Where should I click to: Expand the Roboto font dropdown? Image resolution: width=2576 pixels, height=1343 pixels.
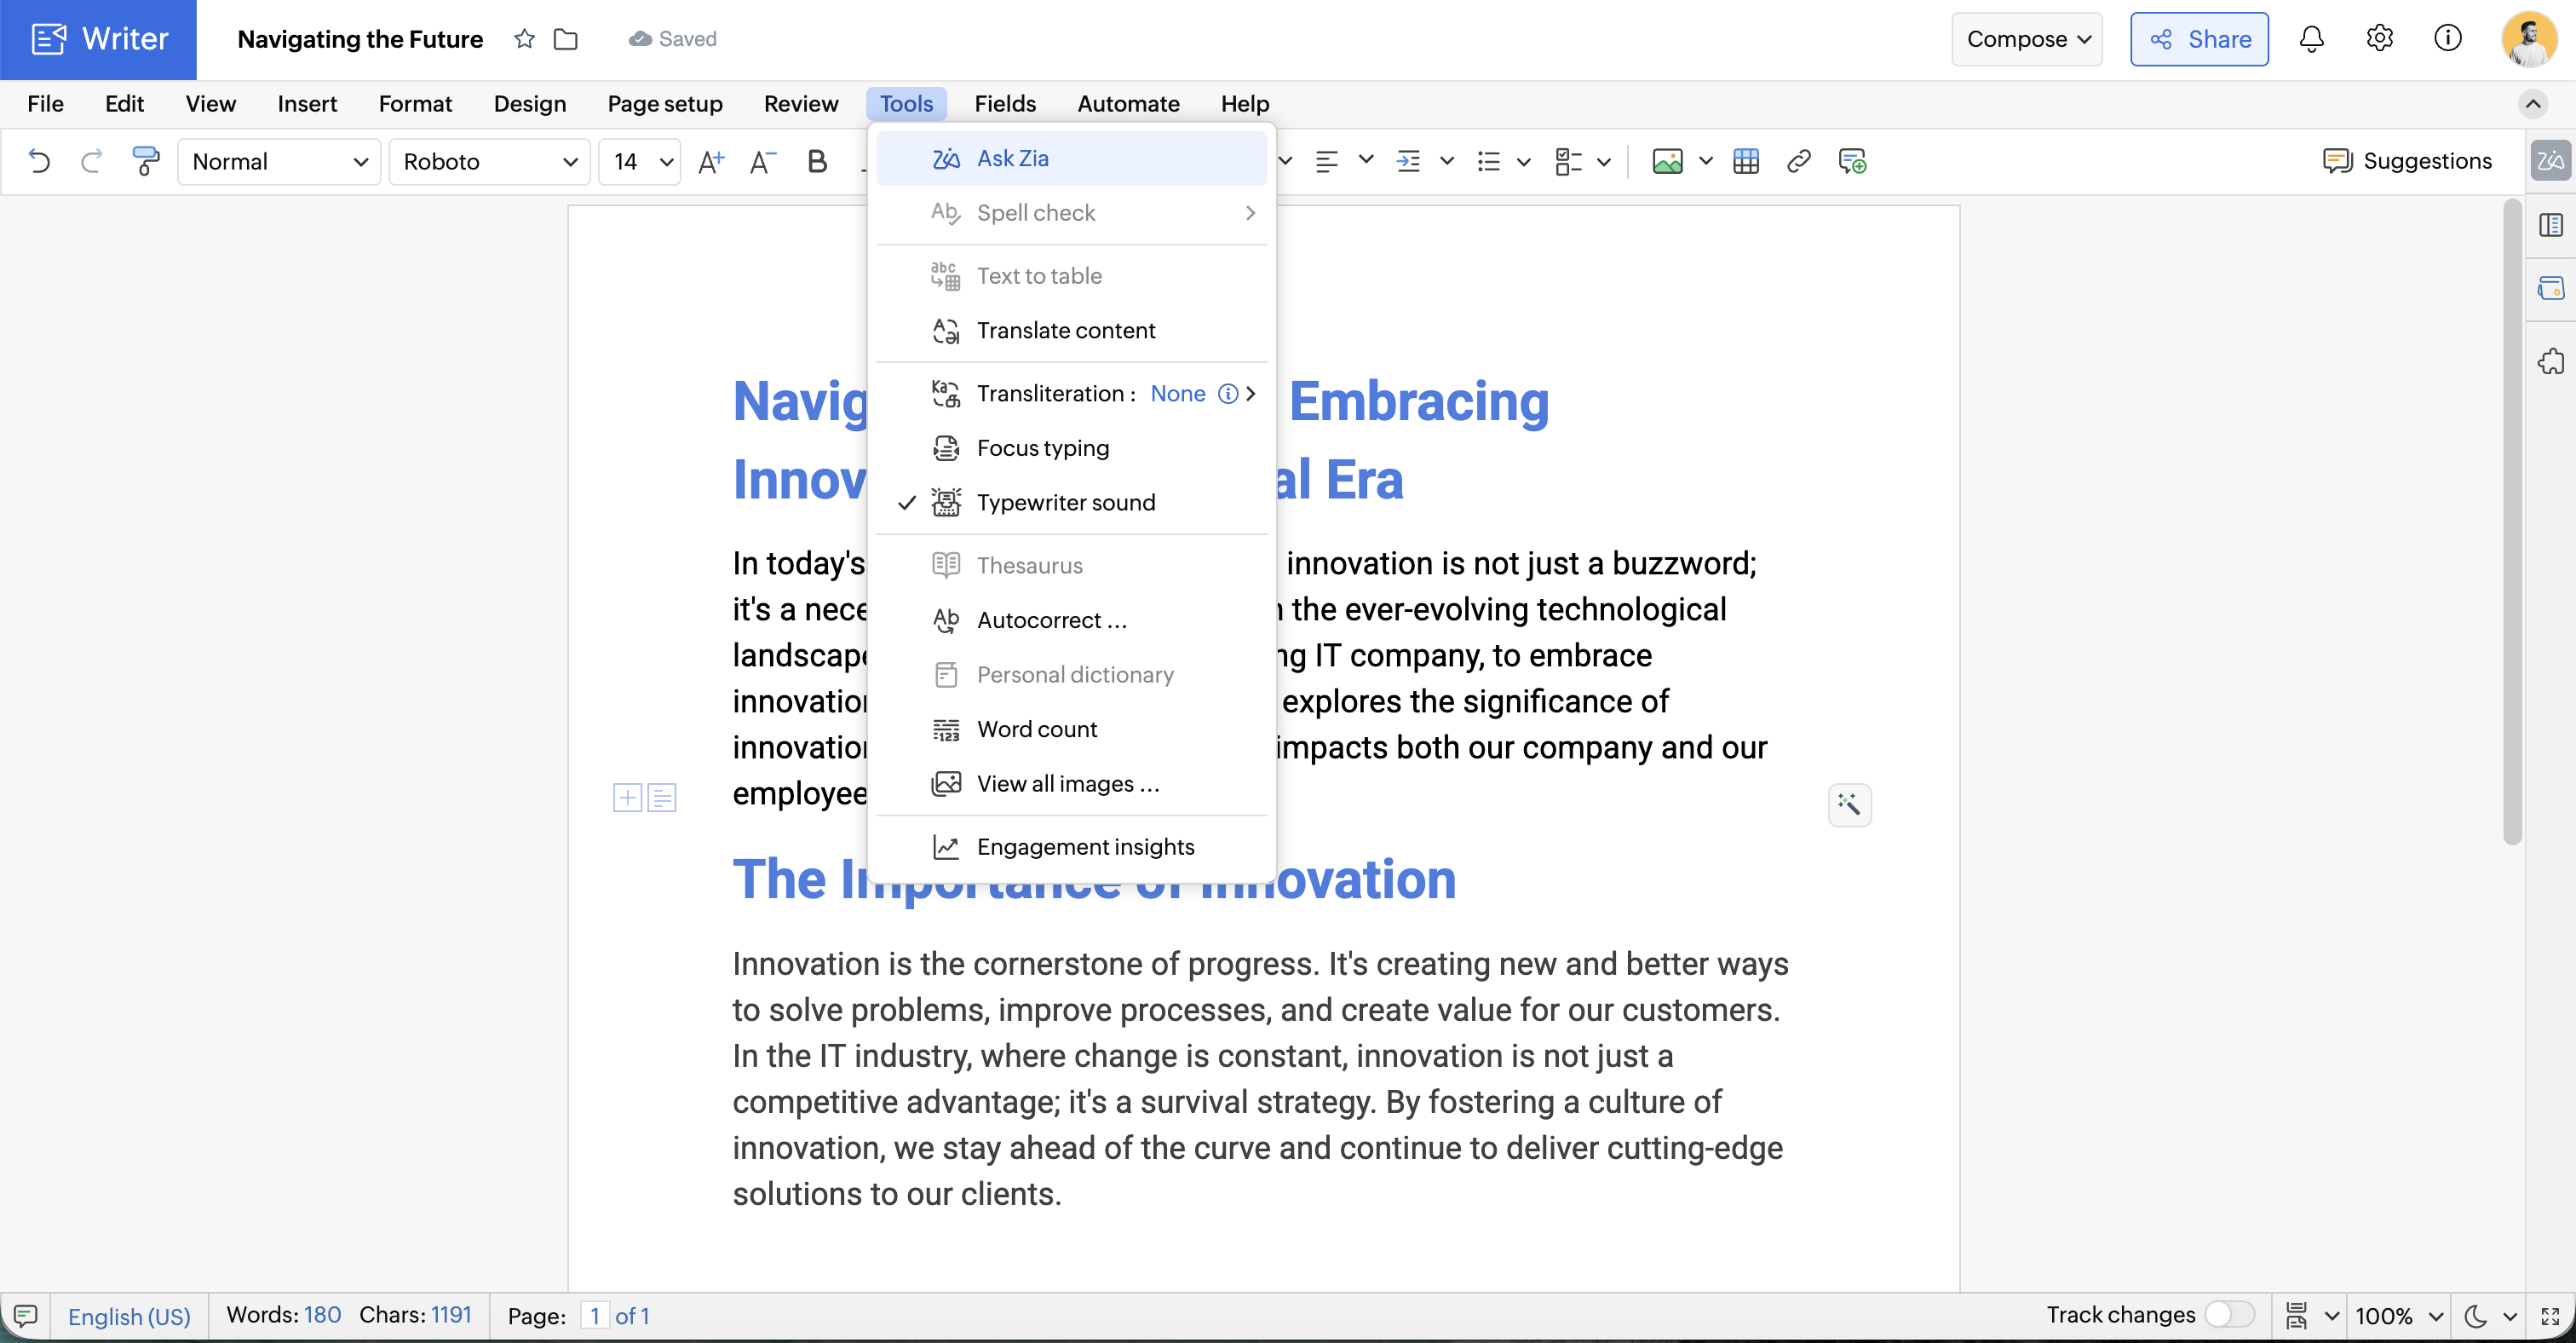pyautogui.click(x=489, y=161)
